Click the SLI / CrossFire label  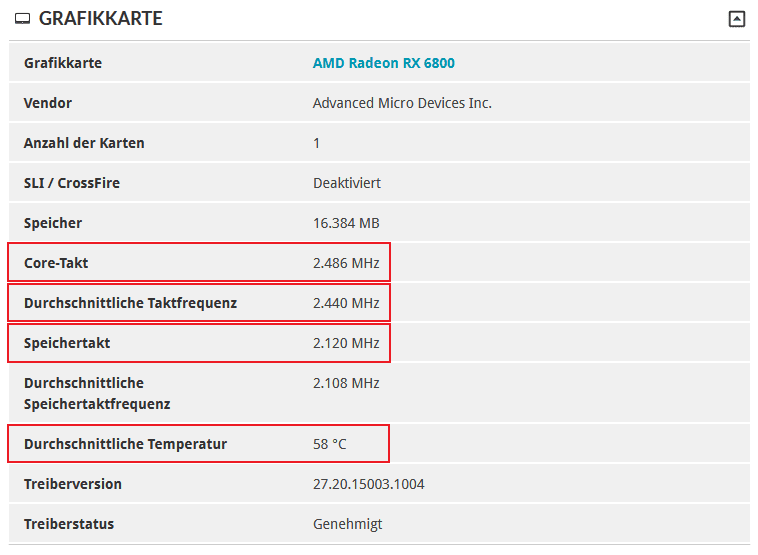[72, 183]
